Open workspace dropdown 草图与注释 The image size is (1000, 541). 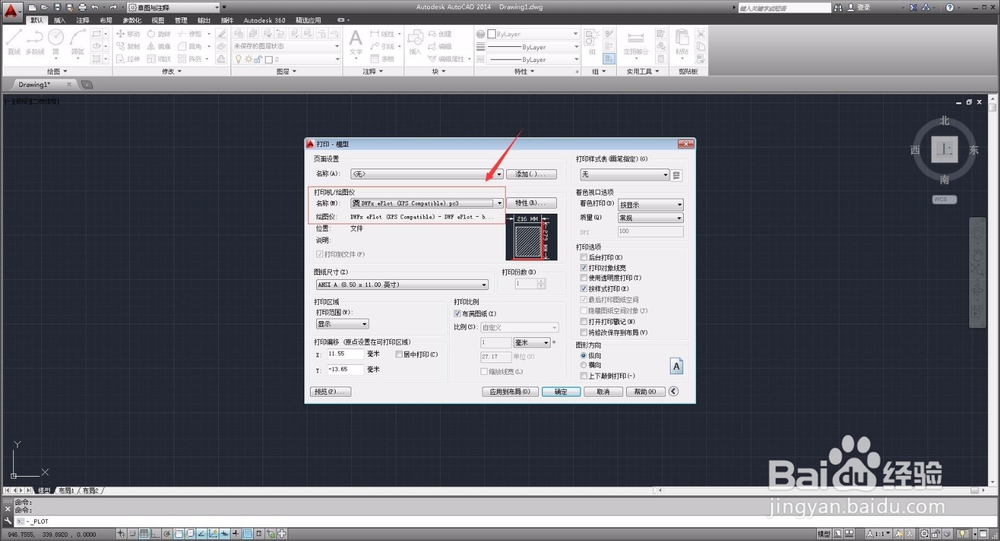(x=173, y=8)
